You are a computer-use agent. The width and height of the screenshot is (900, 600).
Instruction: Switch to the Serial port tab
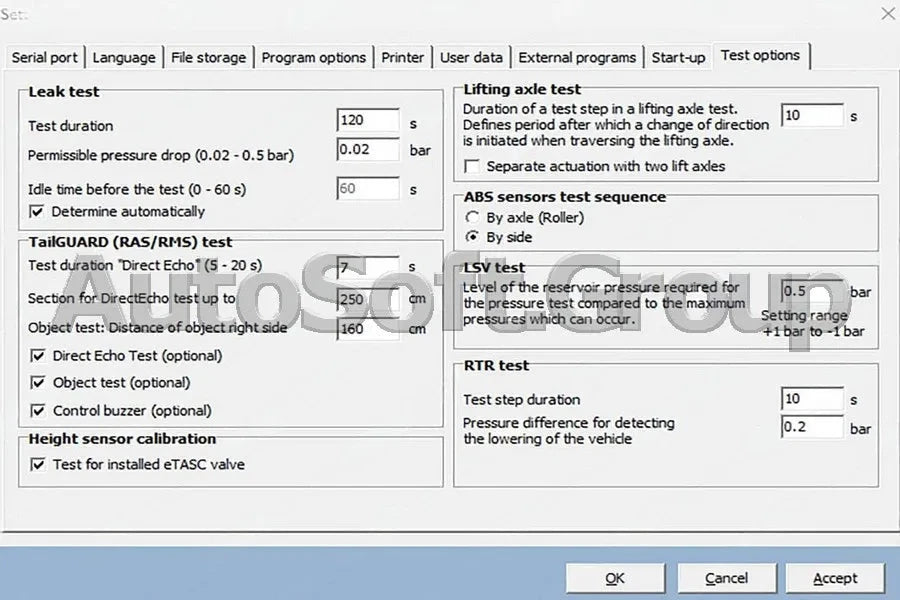pyautogui.click(x=45, y=57)
